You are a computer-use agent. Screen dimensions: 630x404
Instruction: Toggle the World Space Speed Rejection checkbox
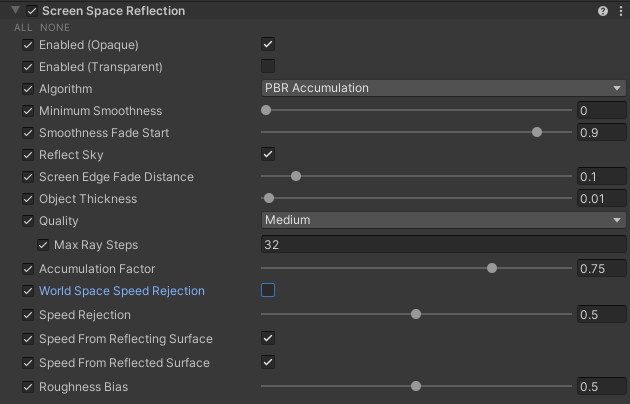click(x=268, y=291)
